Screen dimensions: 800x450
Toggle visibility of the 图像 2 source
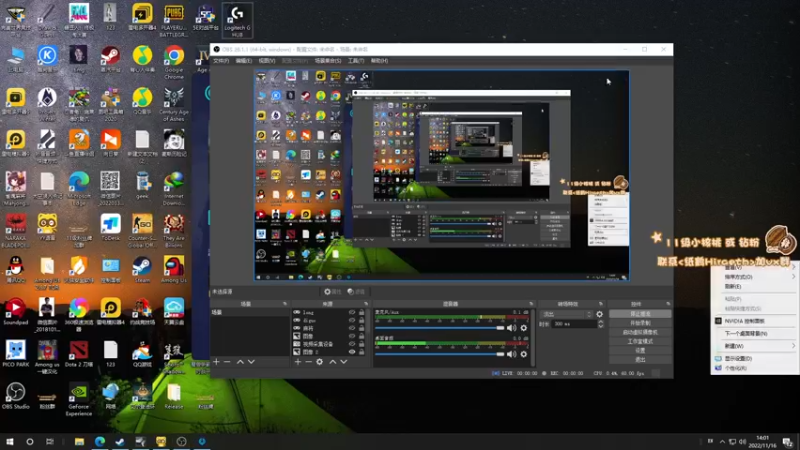352,352
